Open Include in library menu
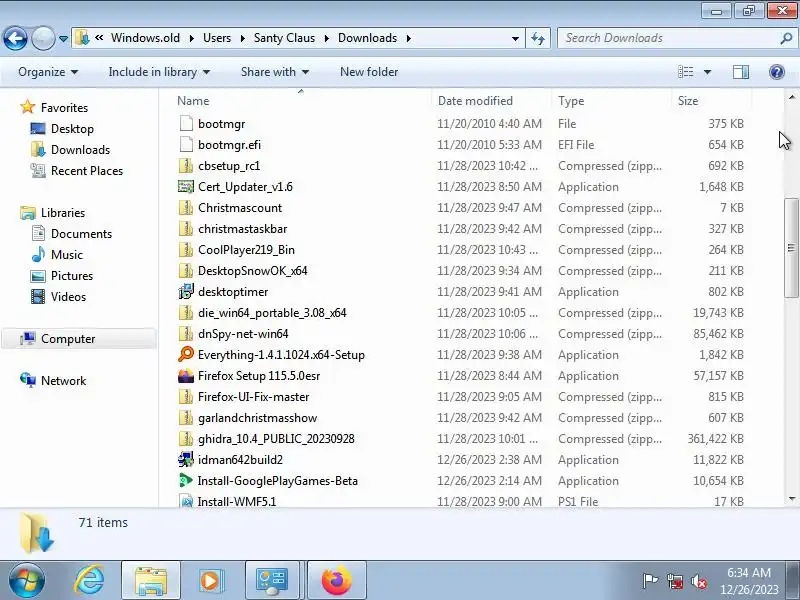Image resolution: width=800 pixels, height=600 pixels. tap(159, 72)
